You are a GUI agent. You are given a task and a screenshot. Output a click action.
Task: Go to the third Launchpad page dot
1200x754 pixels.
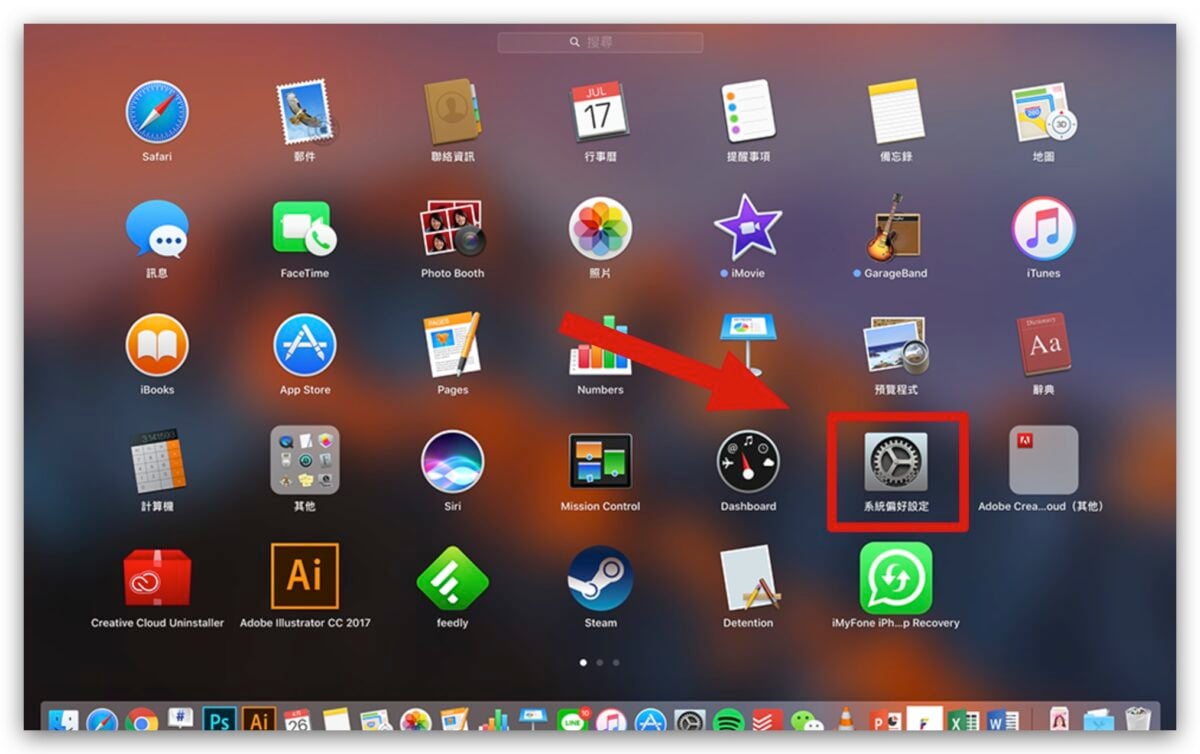click(x=616, y=662)
